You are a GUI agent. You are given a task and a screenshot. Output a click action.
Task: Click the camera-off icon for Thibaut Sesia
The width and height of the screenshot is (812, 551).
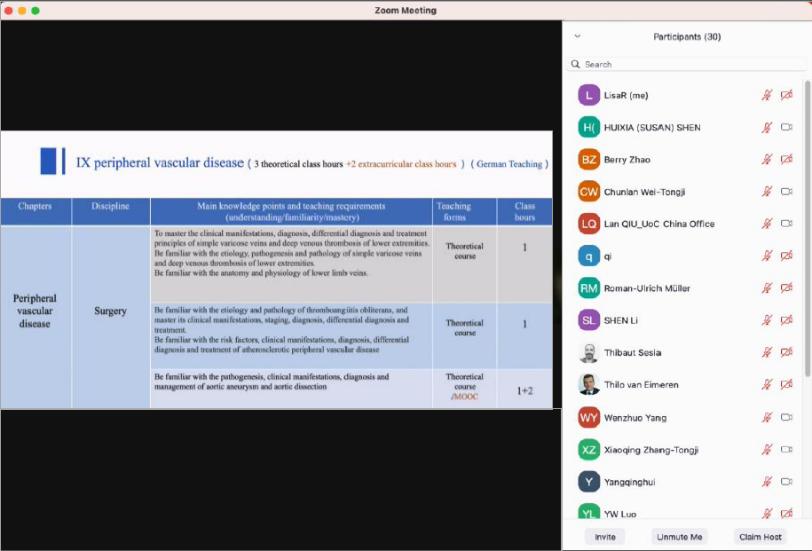pos(787,353)
